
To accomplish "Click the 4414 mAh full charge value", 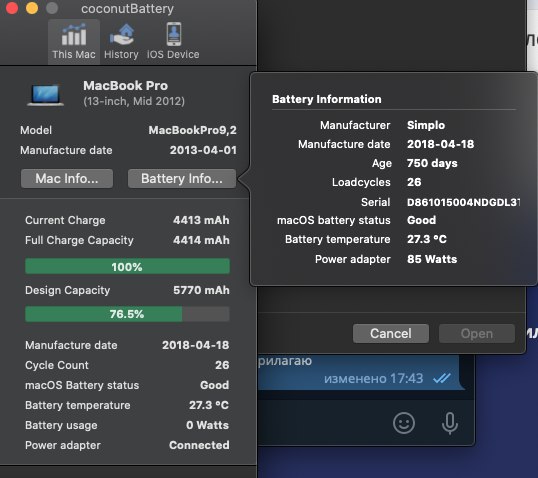I will click(201, 240).
